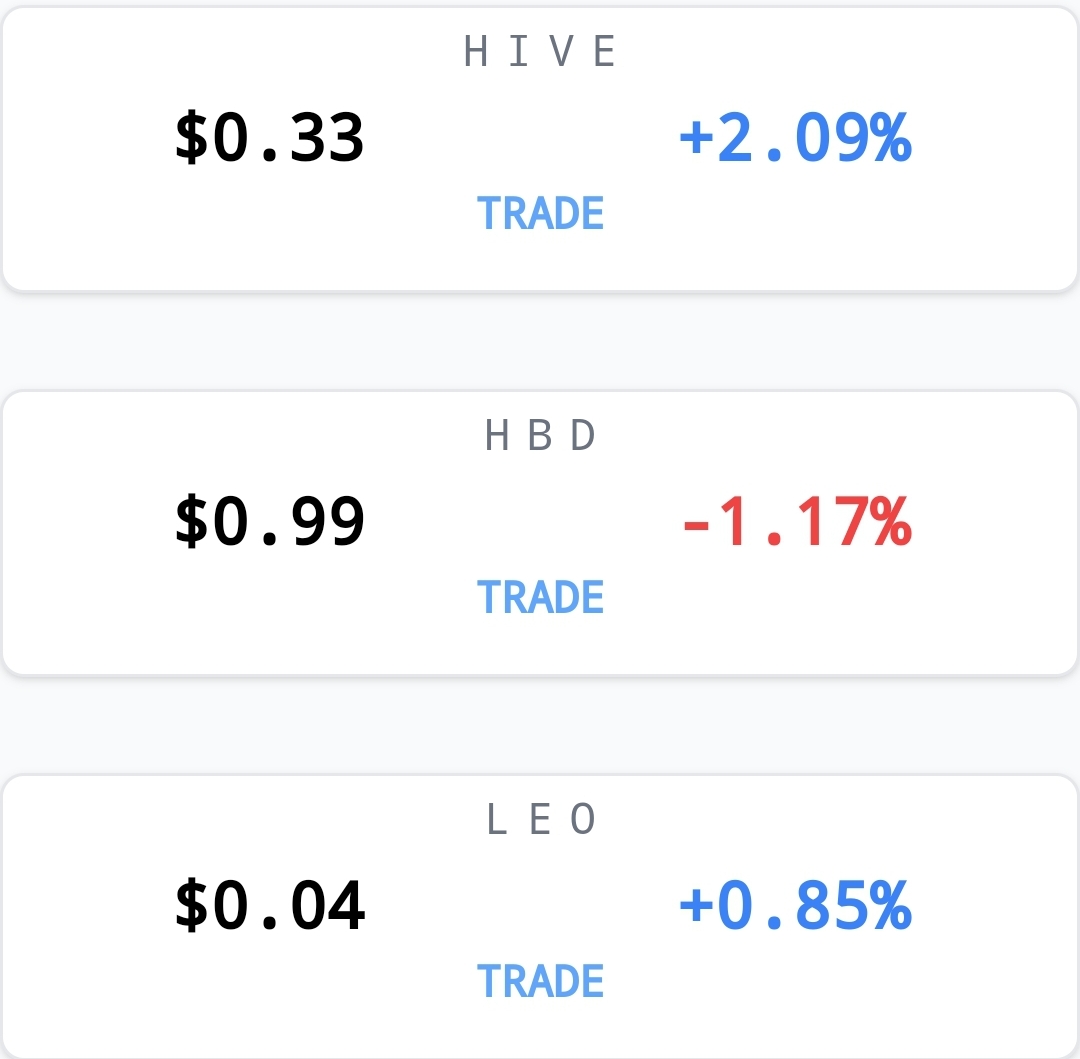Open the TRADE link under HBD

click(540, 596)
